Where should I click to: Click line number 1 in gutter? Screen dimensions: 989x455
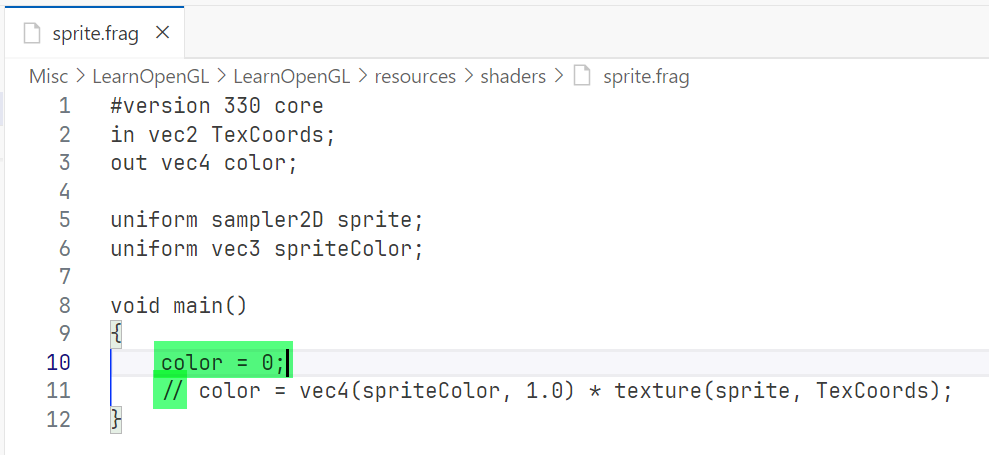pyautogui.click(x=64, y=105)
